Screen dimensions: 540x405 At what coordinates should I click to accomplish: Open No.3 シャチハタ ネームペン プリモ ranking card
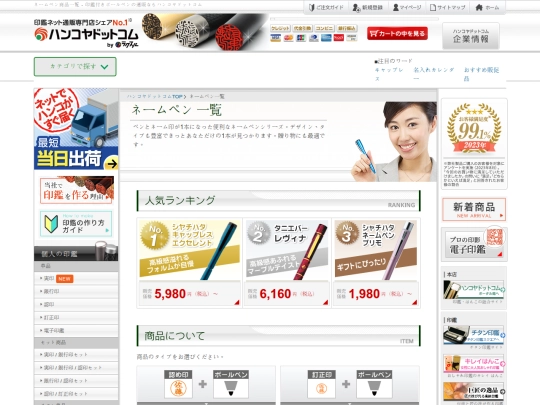click(376, 263)
